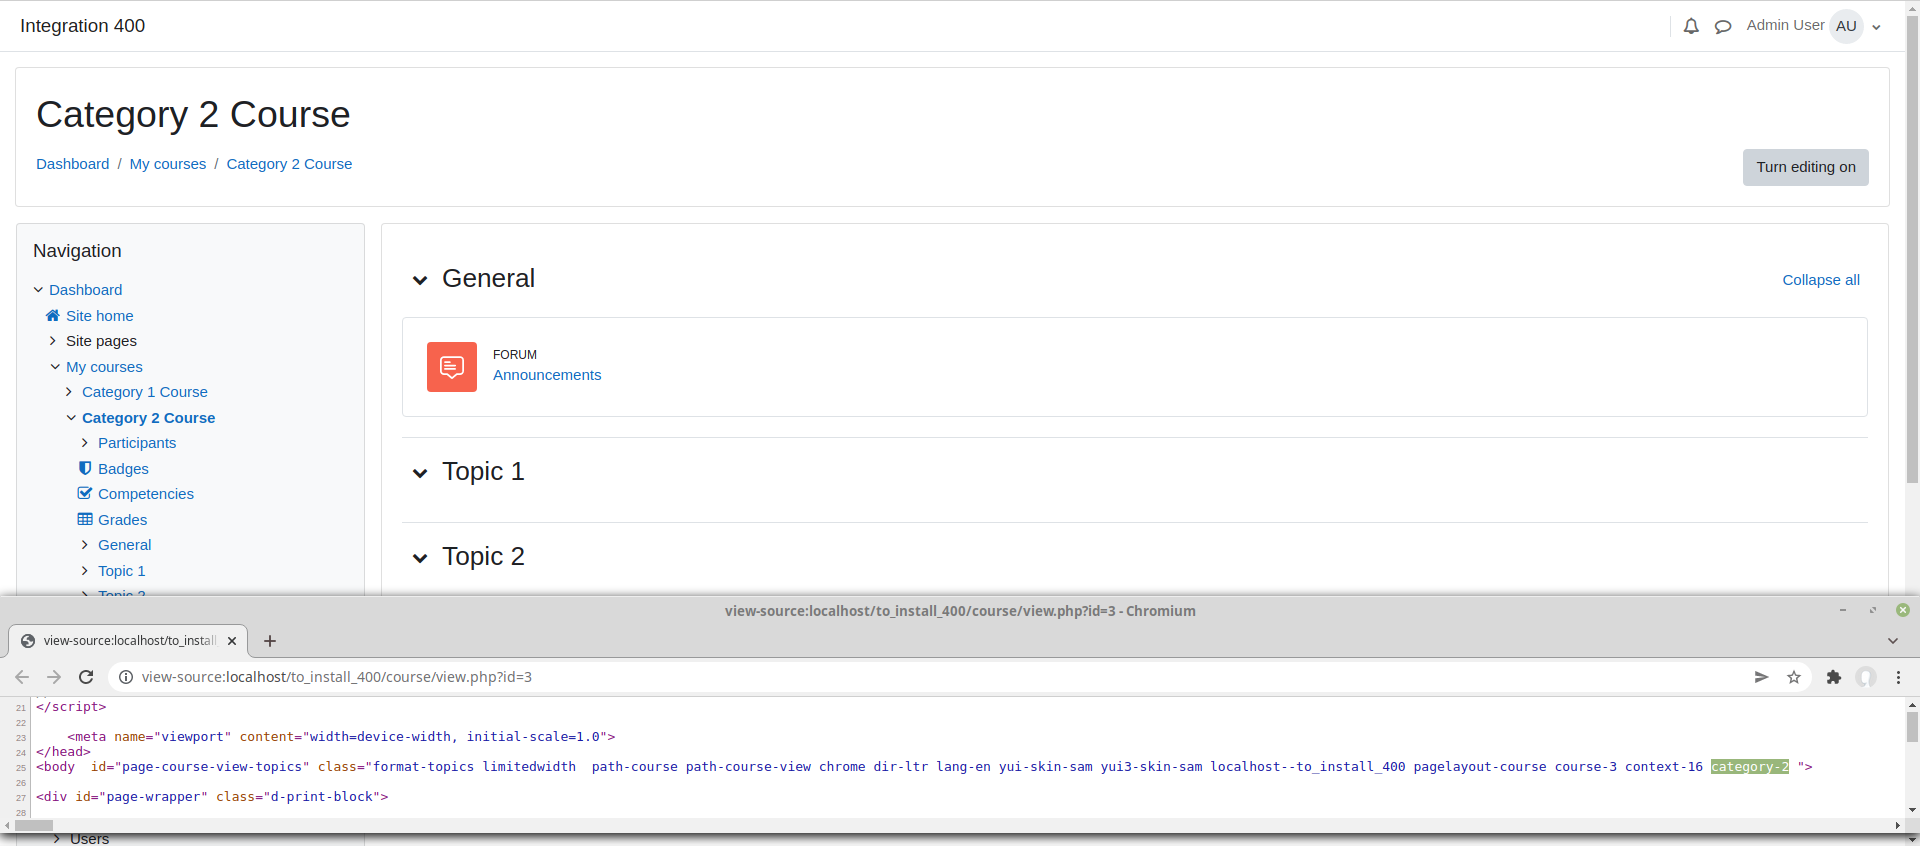Click the send/share page icon in Chromium toolbar
This screenshot has width=1920, height=846.
[1762, 677]
